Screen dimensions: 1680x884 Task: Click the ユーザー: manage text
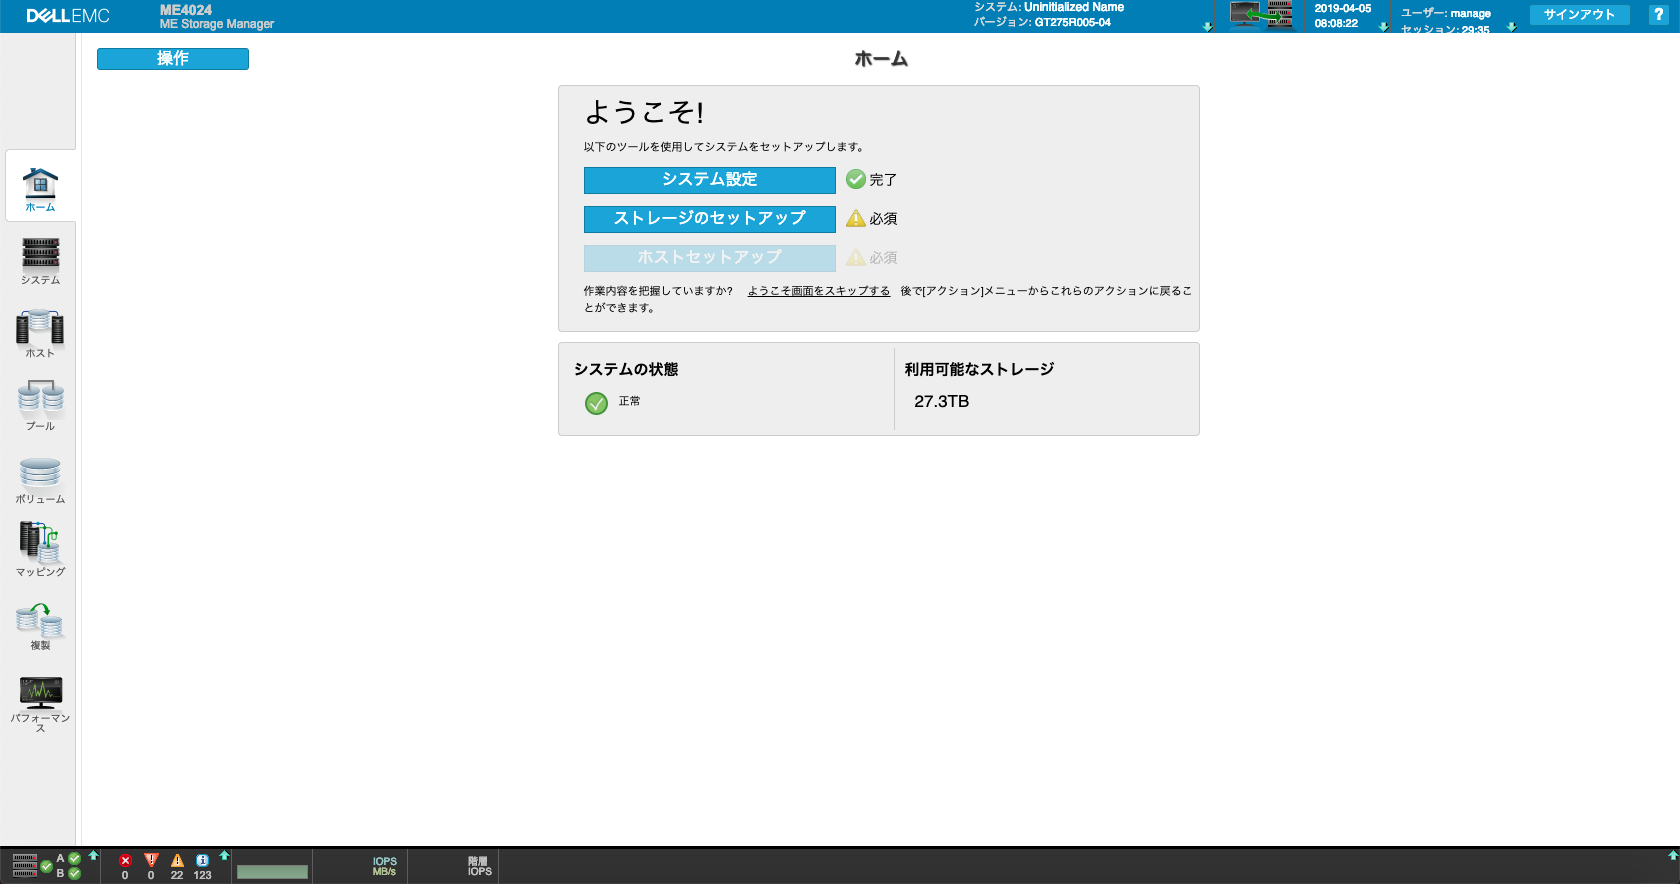[1446, 14]
